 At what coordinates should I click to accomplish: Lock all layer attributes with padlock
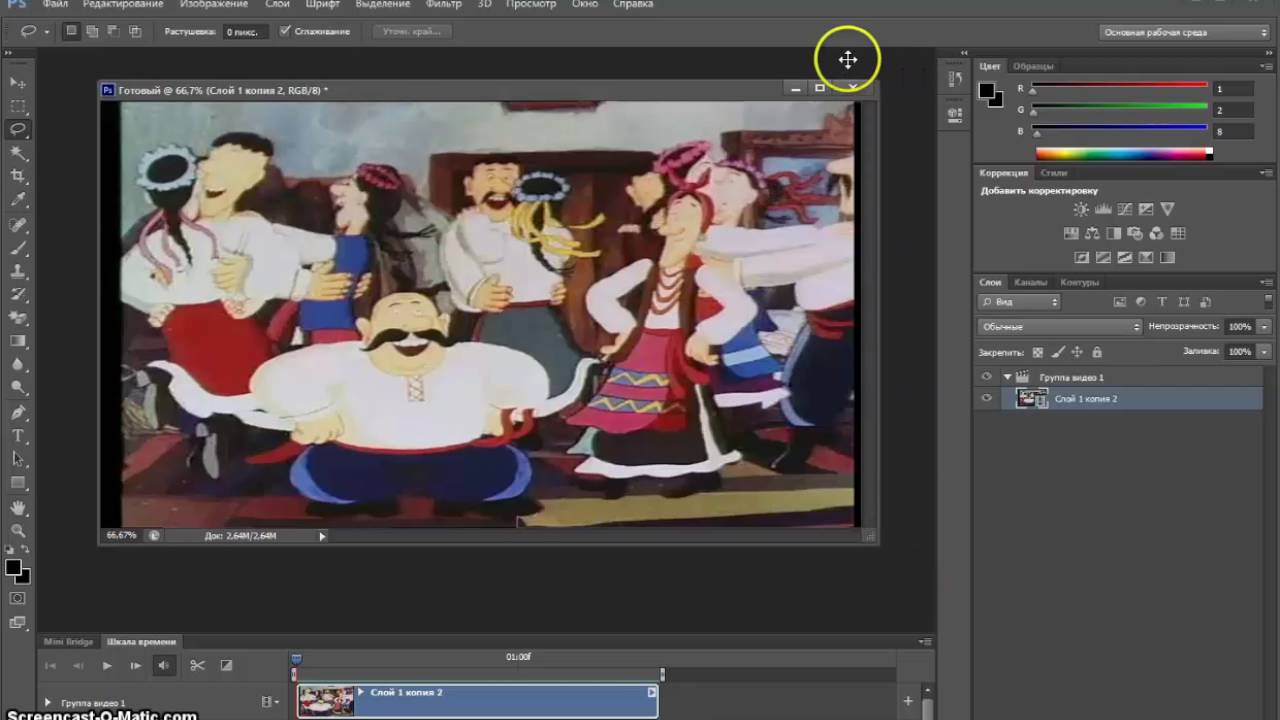tap(1097, 352)
